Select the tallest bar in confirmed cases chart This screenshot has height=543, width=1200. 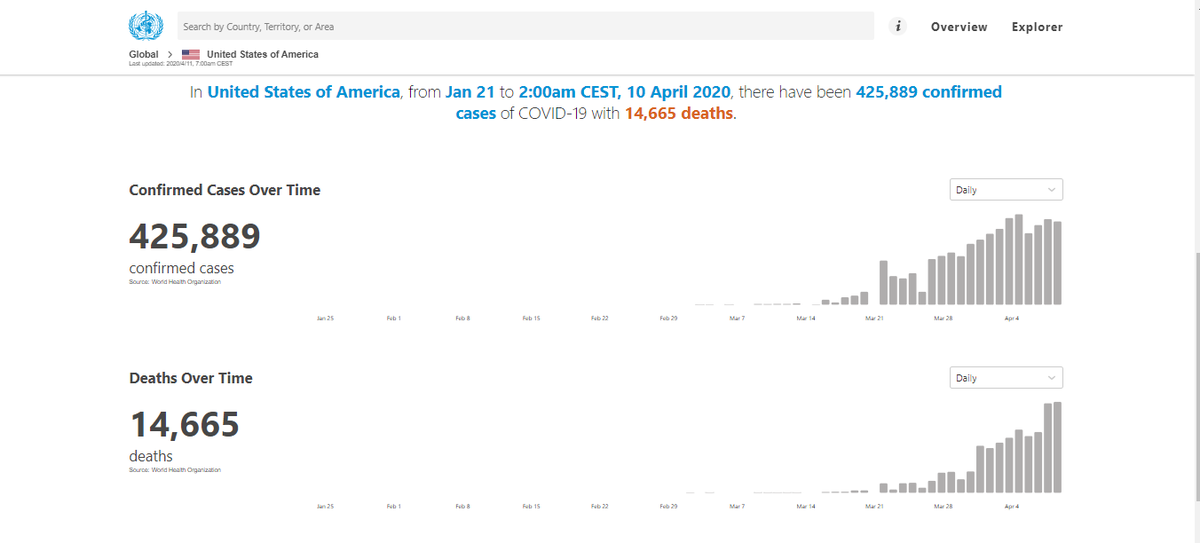pos(1019,259)
